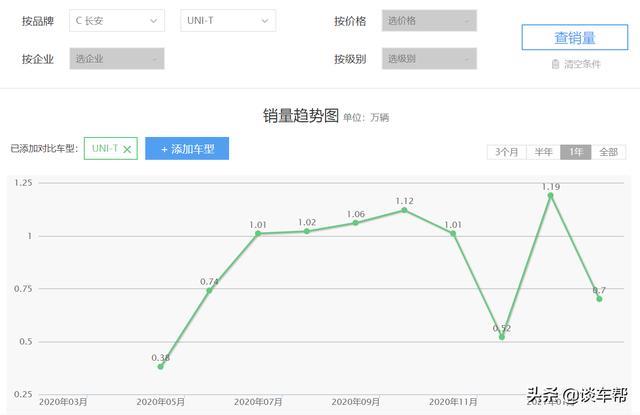Click the 0.7 final data point
This screenshot has width=640, height=415.
coord(599,299)
